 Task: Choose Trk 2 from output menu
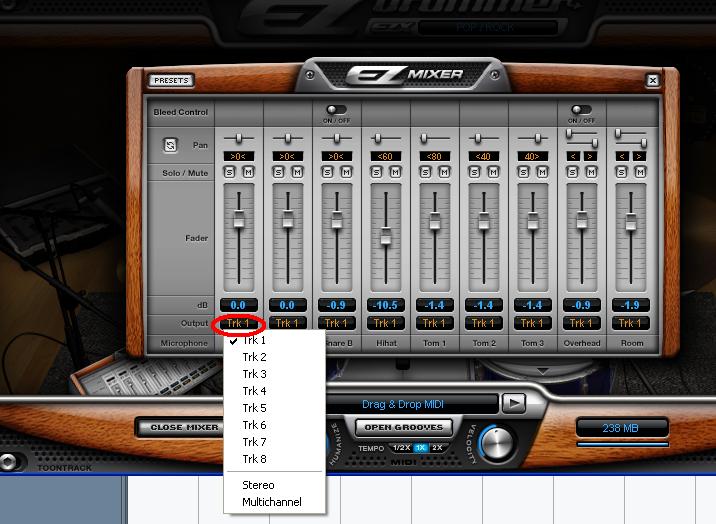click(x=274, y=357)
